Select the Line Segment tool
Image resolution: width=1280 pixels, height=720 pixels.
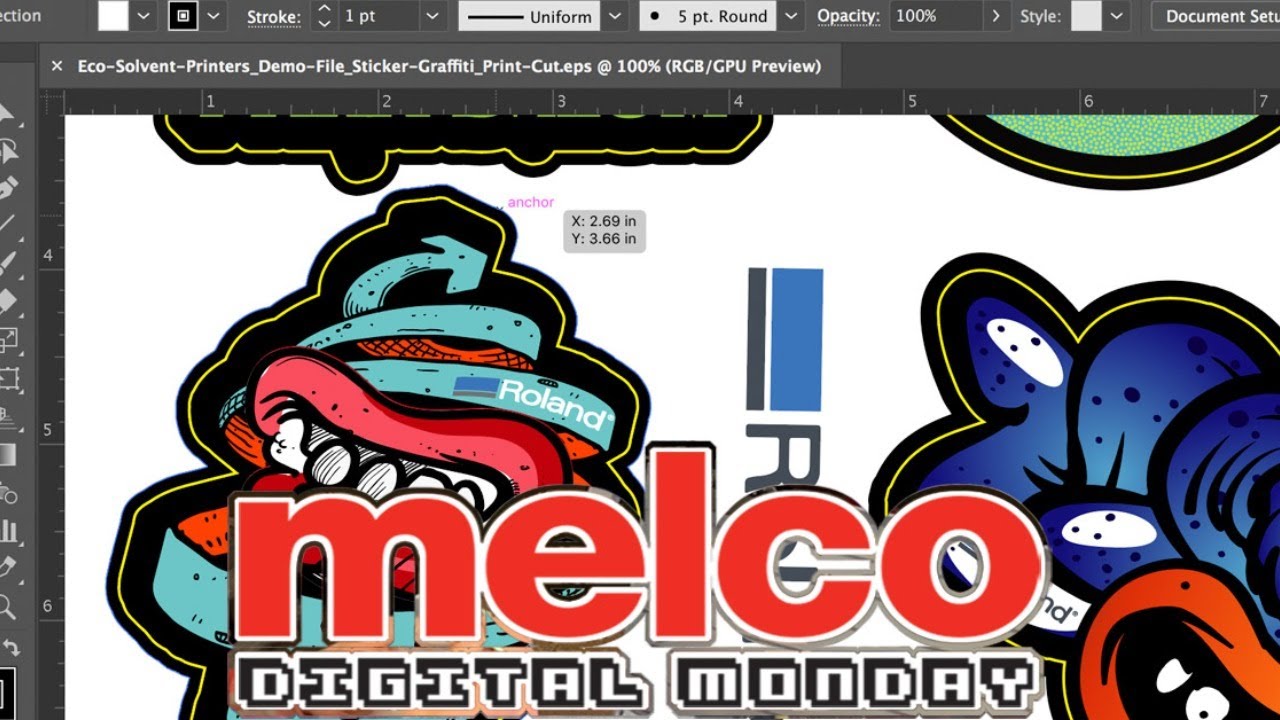8,225
